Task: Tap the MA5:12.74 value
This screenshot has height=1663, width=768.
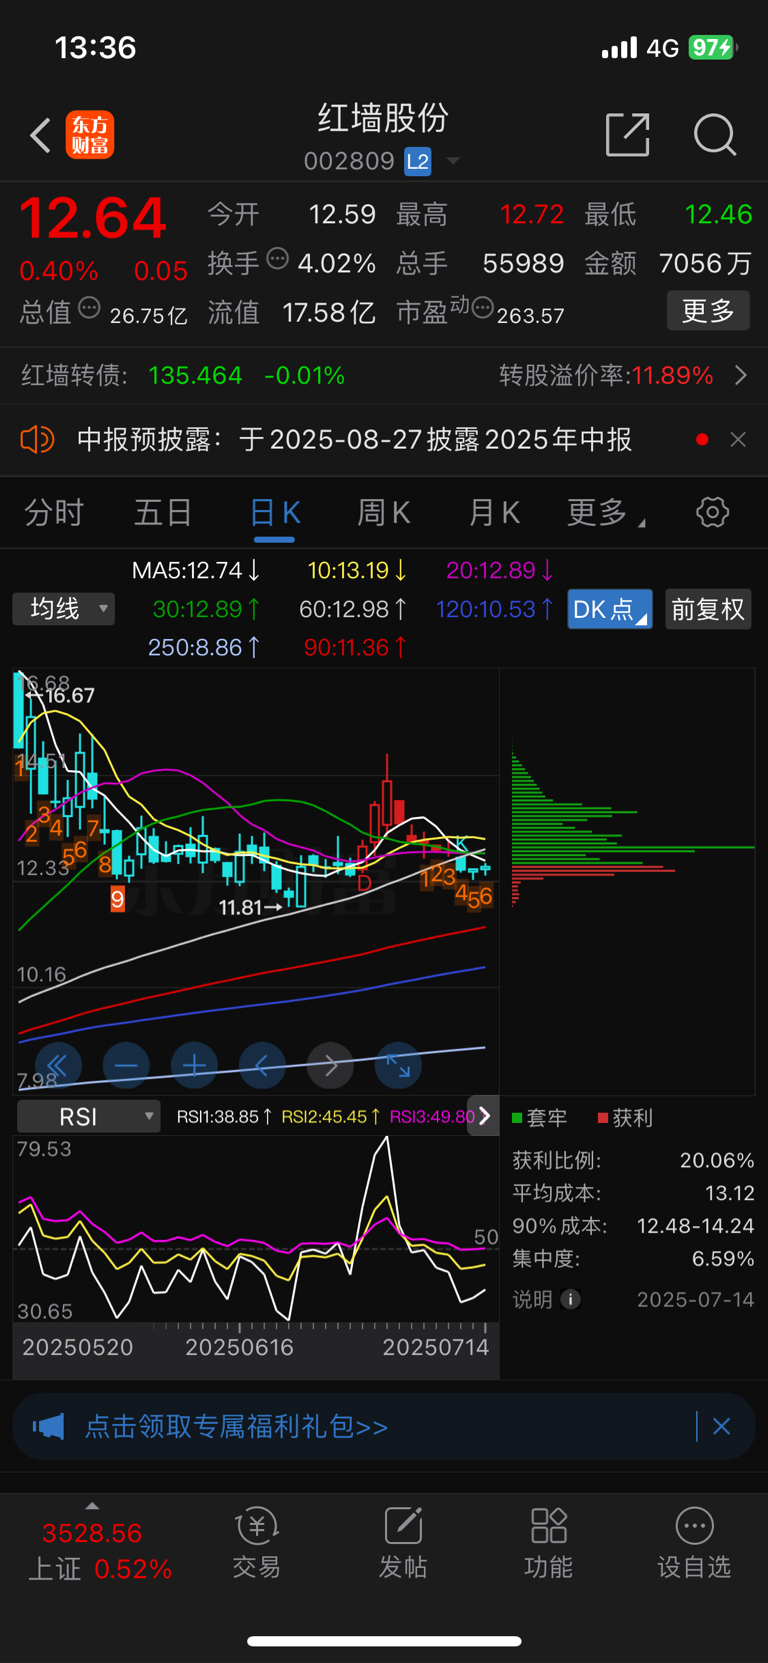Action: pos(196,570)
